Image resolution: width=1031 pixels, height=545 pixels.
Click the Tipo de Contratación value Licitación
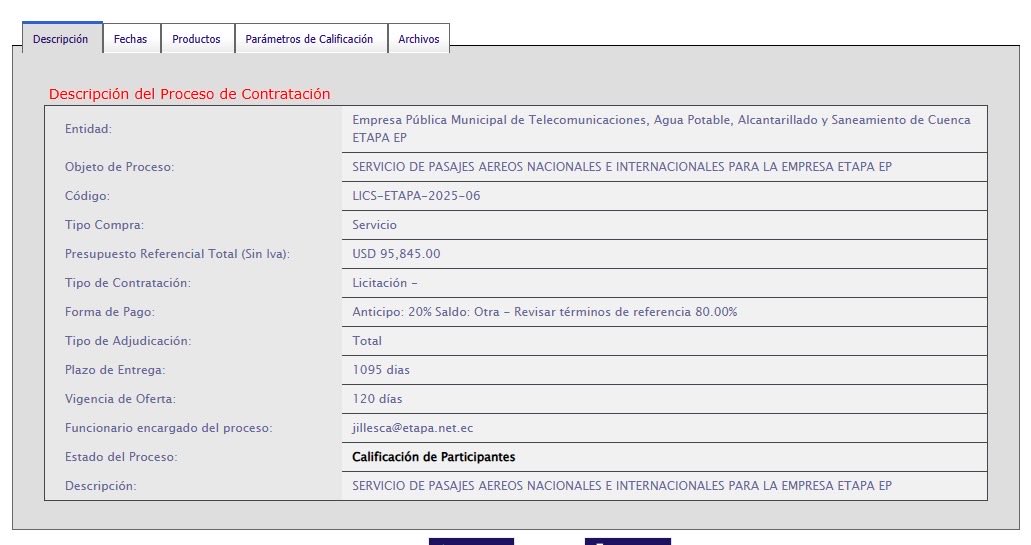click(385, 283)
